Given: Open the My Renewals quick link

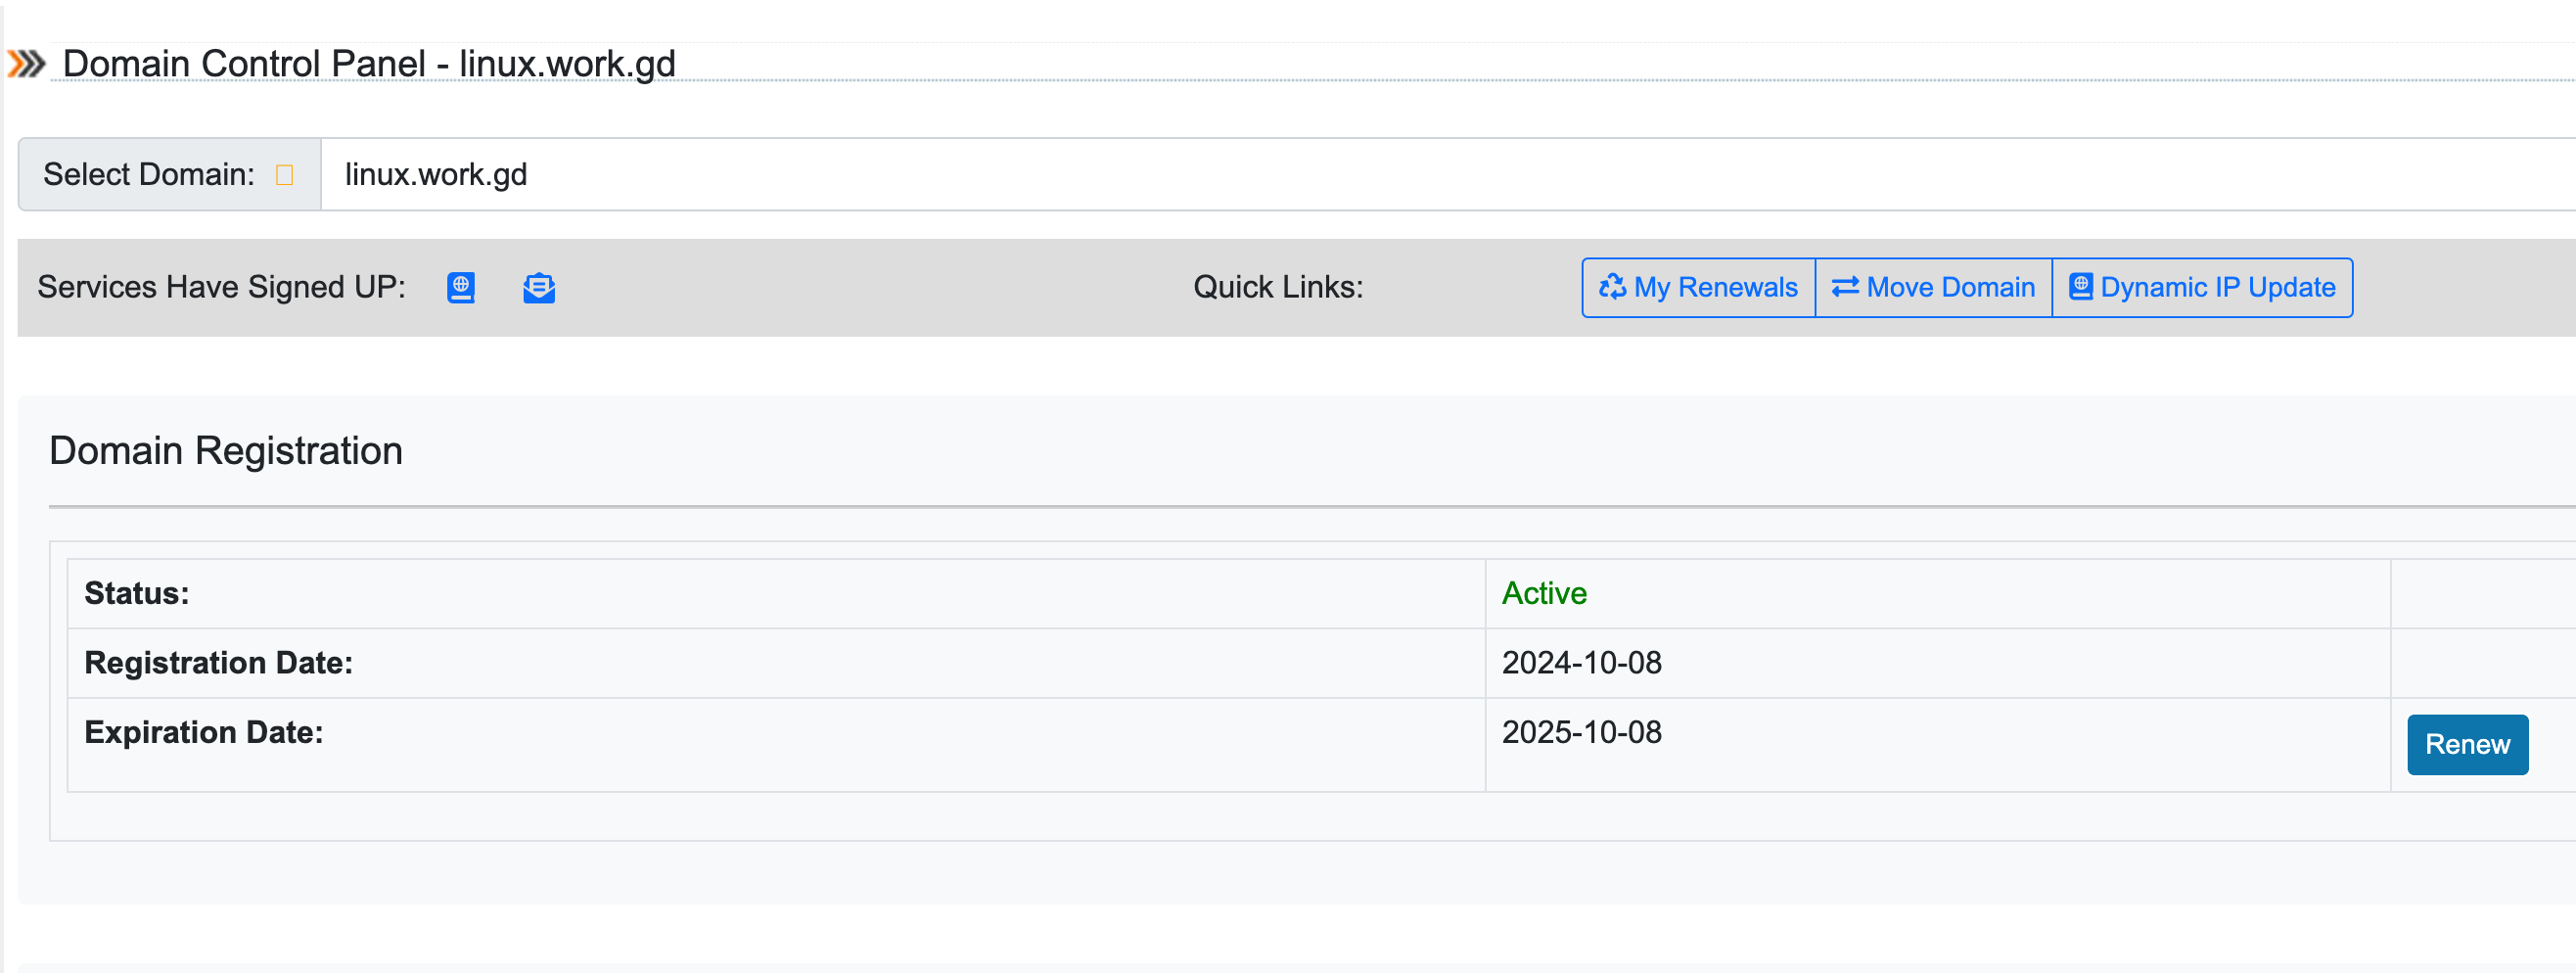Looking at the screenshot, I should pyautogui.click(x=1698, y=288).
